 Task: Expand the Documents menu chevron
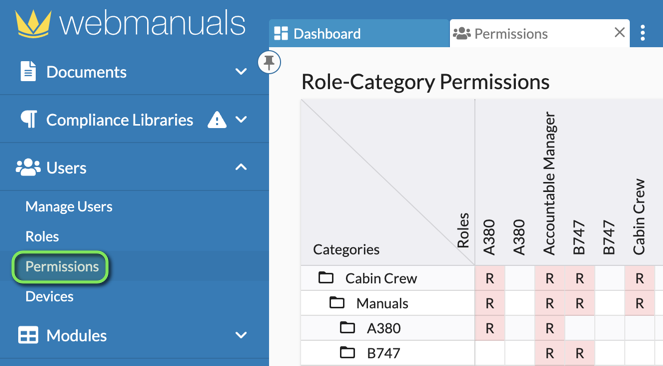241,71
